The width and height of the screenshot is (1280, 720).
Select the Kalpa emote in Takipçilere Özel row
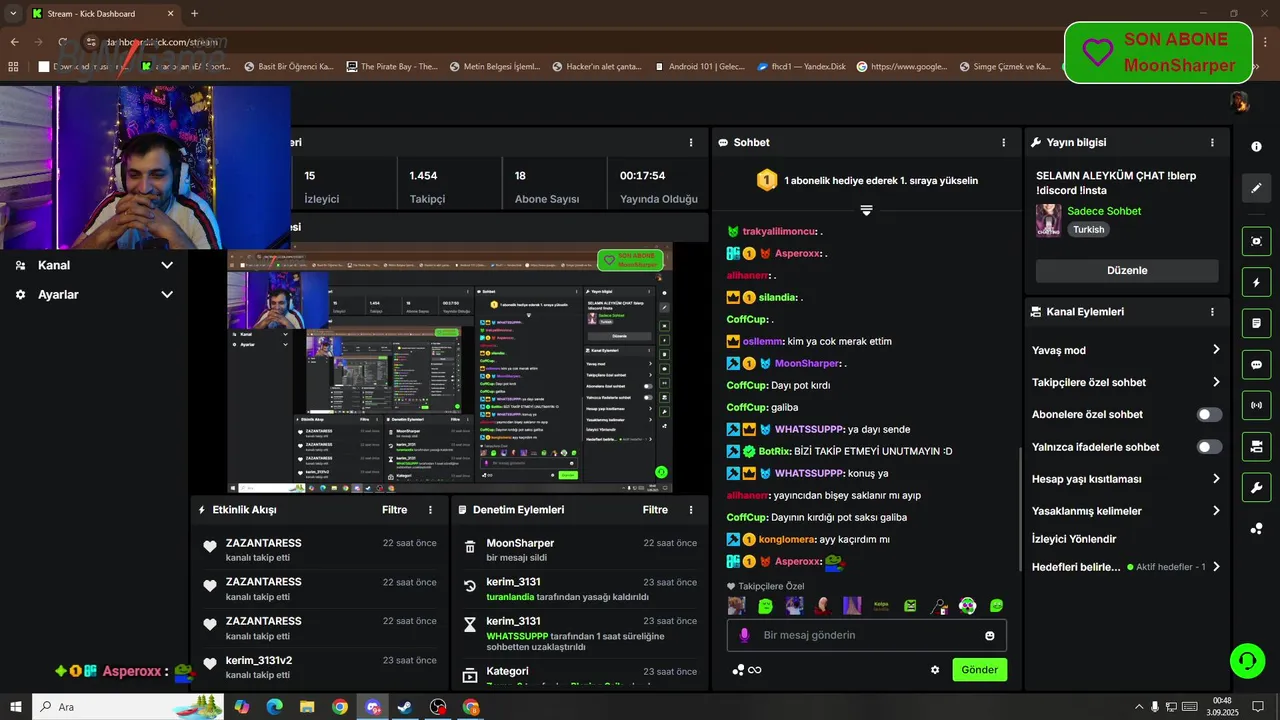[x=881, y=606]
